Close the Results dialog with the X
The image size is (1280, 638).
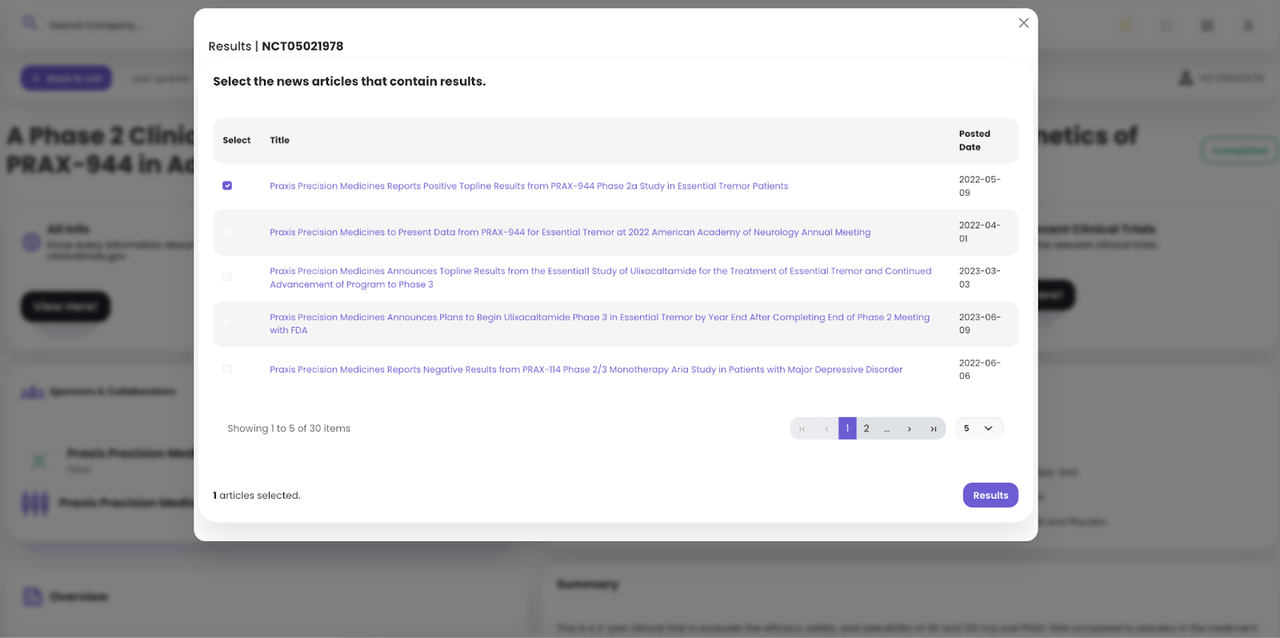[x=1023, y=23]
